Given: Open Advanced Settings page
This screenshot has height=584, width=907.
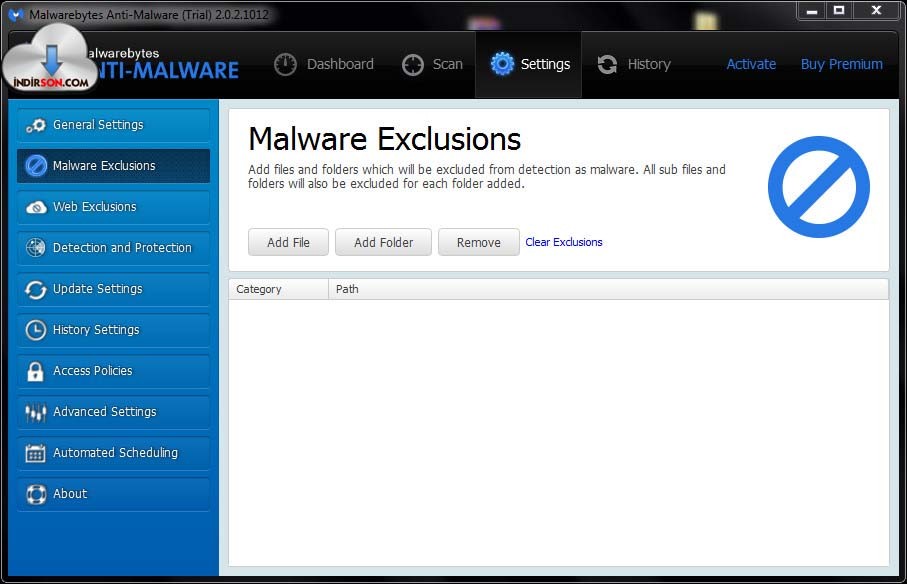Looking at the screenshot, I should (113, 412).
